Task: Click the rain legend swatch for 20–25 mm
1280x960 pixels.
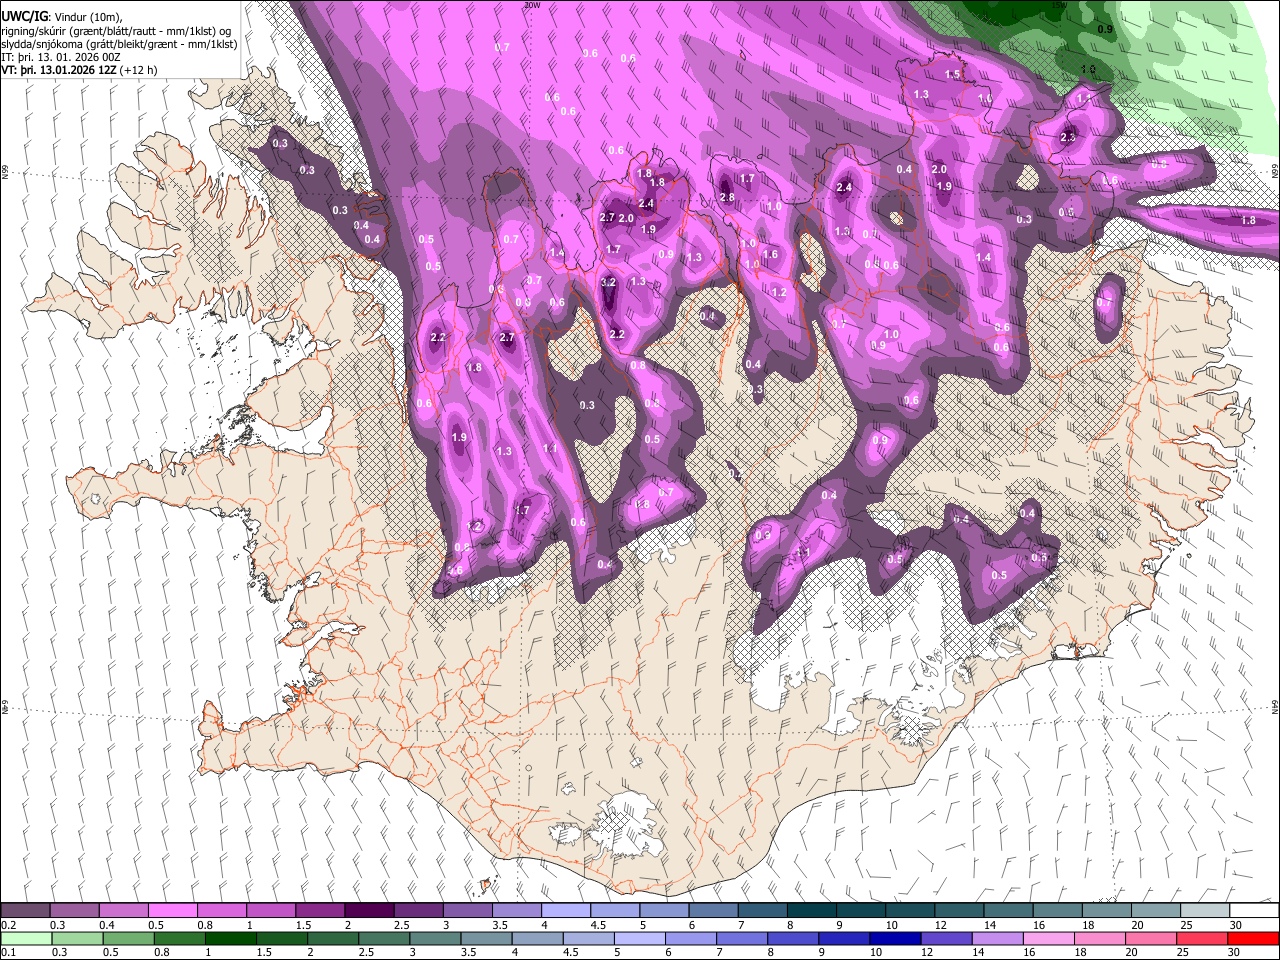Action: (x=1151, y=938)
